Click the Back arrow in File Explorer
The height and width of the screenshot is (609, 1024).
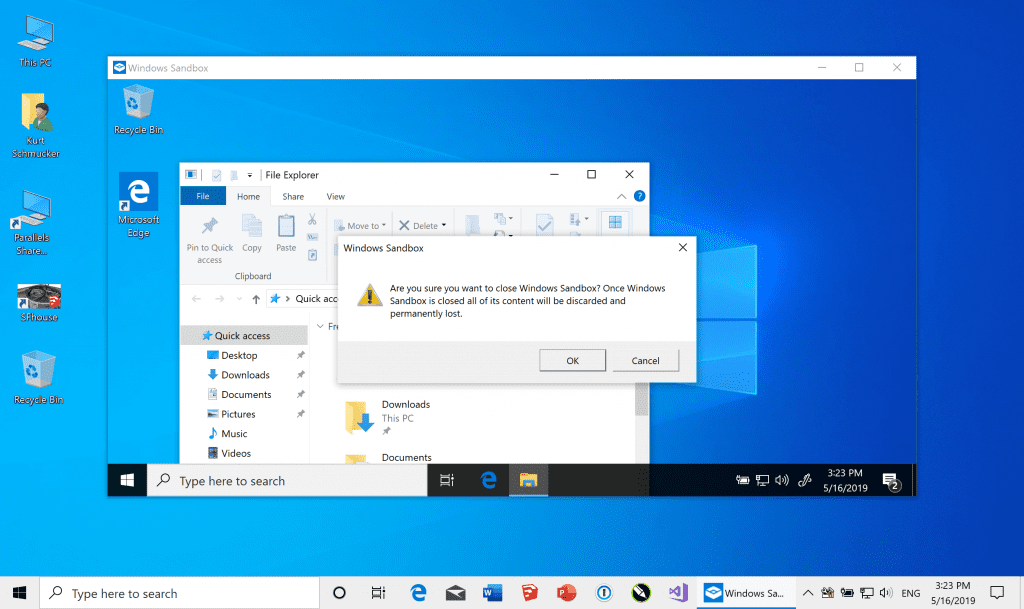click(197, 299)
